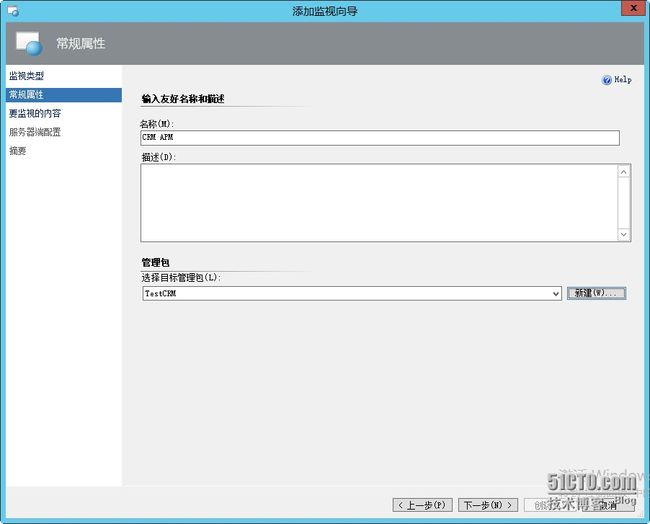Click the 新建(W)... button
Image resolution: width=650 pixels, height=524 pixels.
click(597, 293)
